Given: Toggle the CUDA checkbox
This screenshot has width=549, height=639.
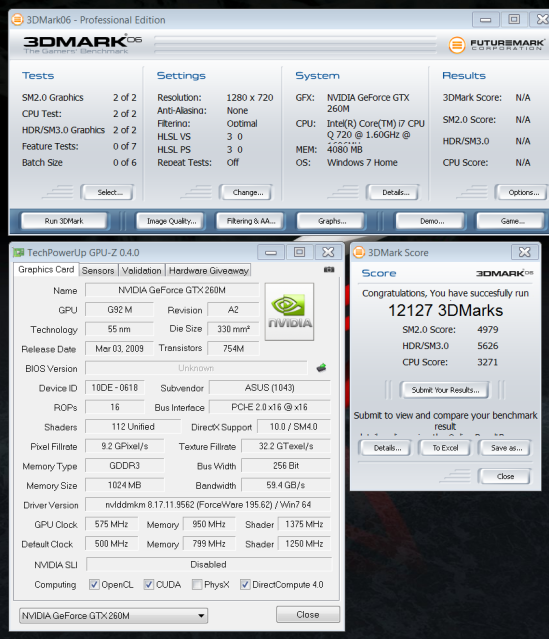Looking at the screenshot, I should (149, 584).
